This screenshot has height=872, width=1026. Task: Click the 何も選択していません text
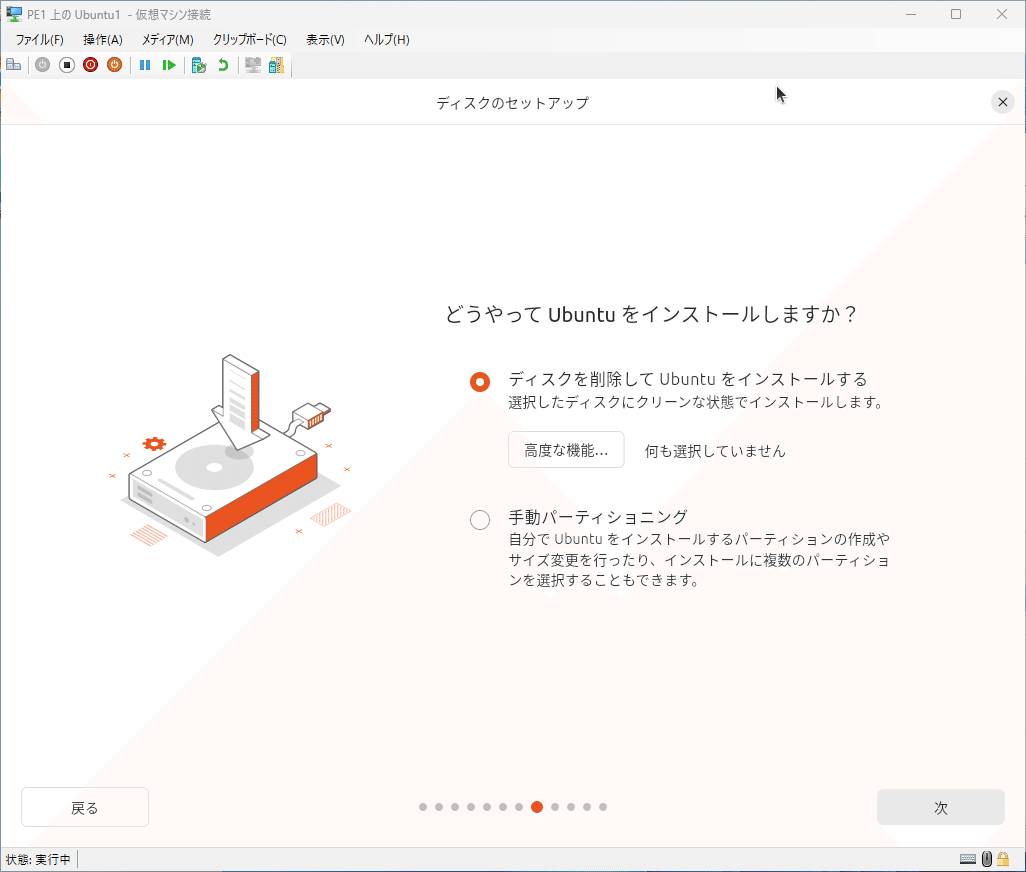(x=715, y=451)
